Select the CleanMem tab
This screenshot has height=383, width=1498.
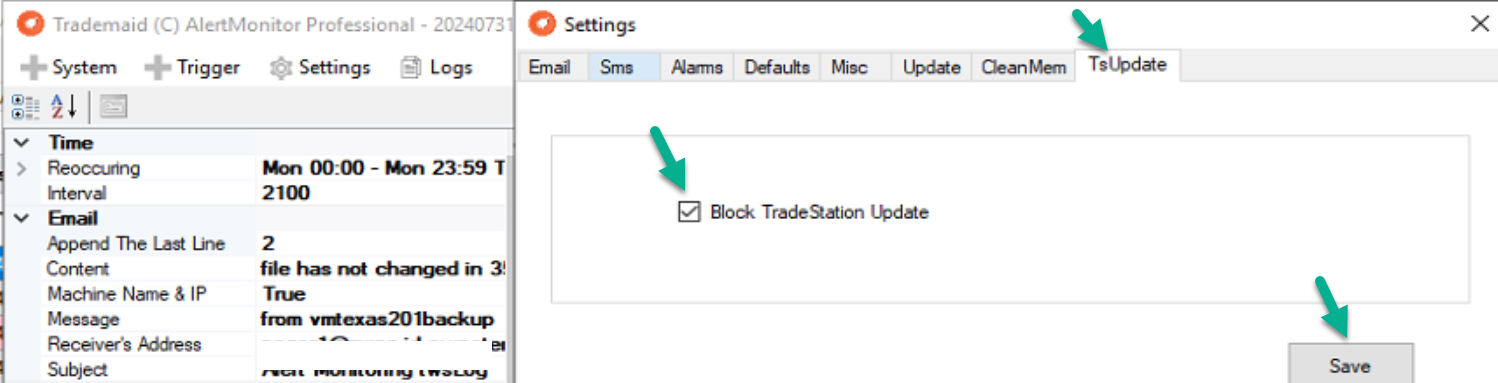pos(1023,68)
